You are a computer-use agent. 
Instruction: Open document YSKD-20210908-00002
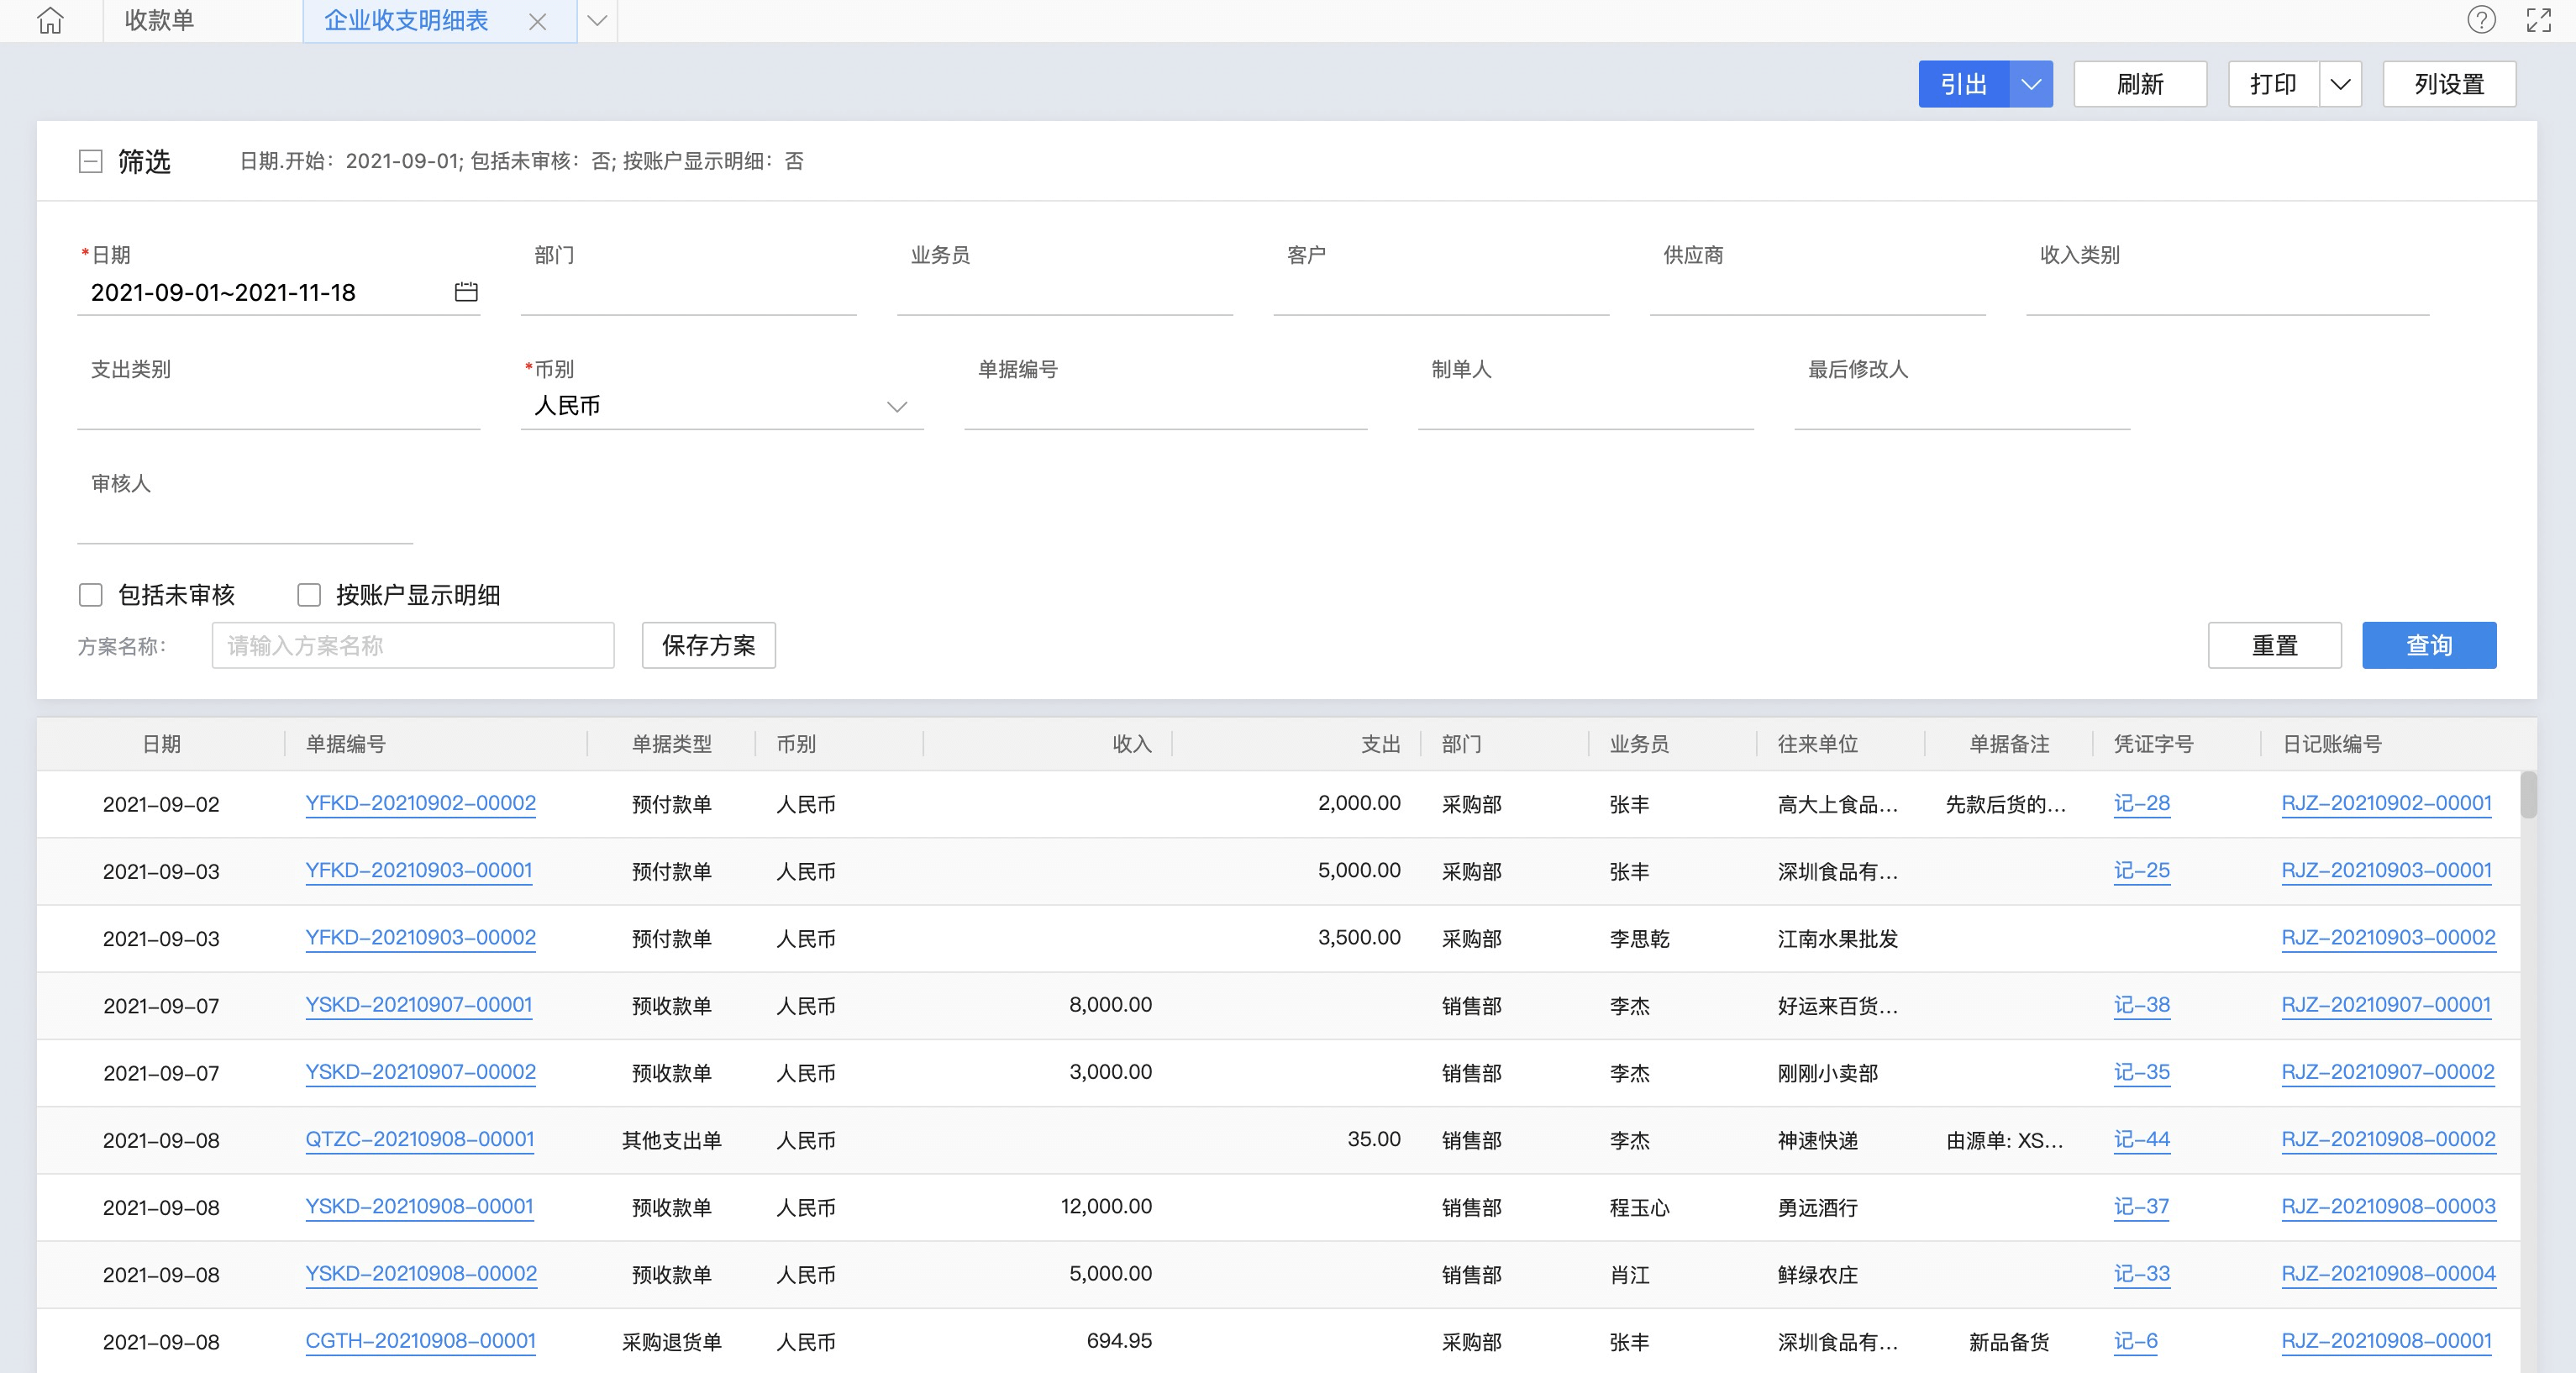421,1273
